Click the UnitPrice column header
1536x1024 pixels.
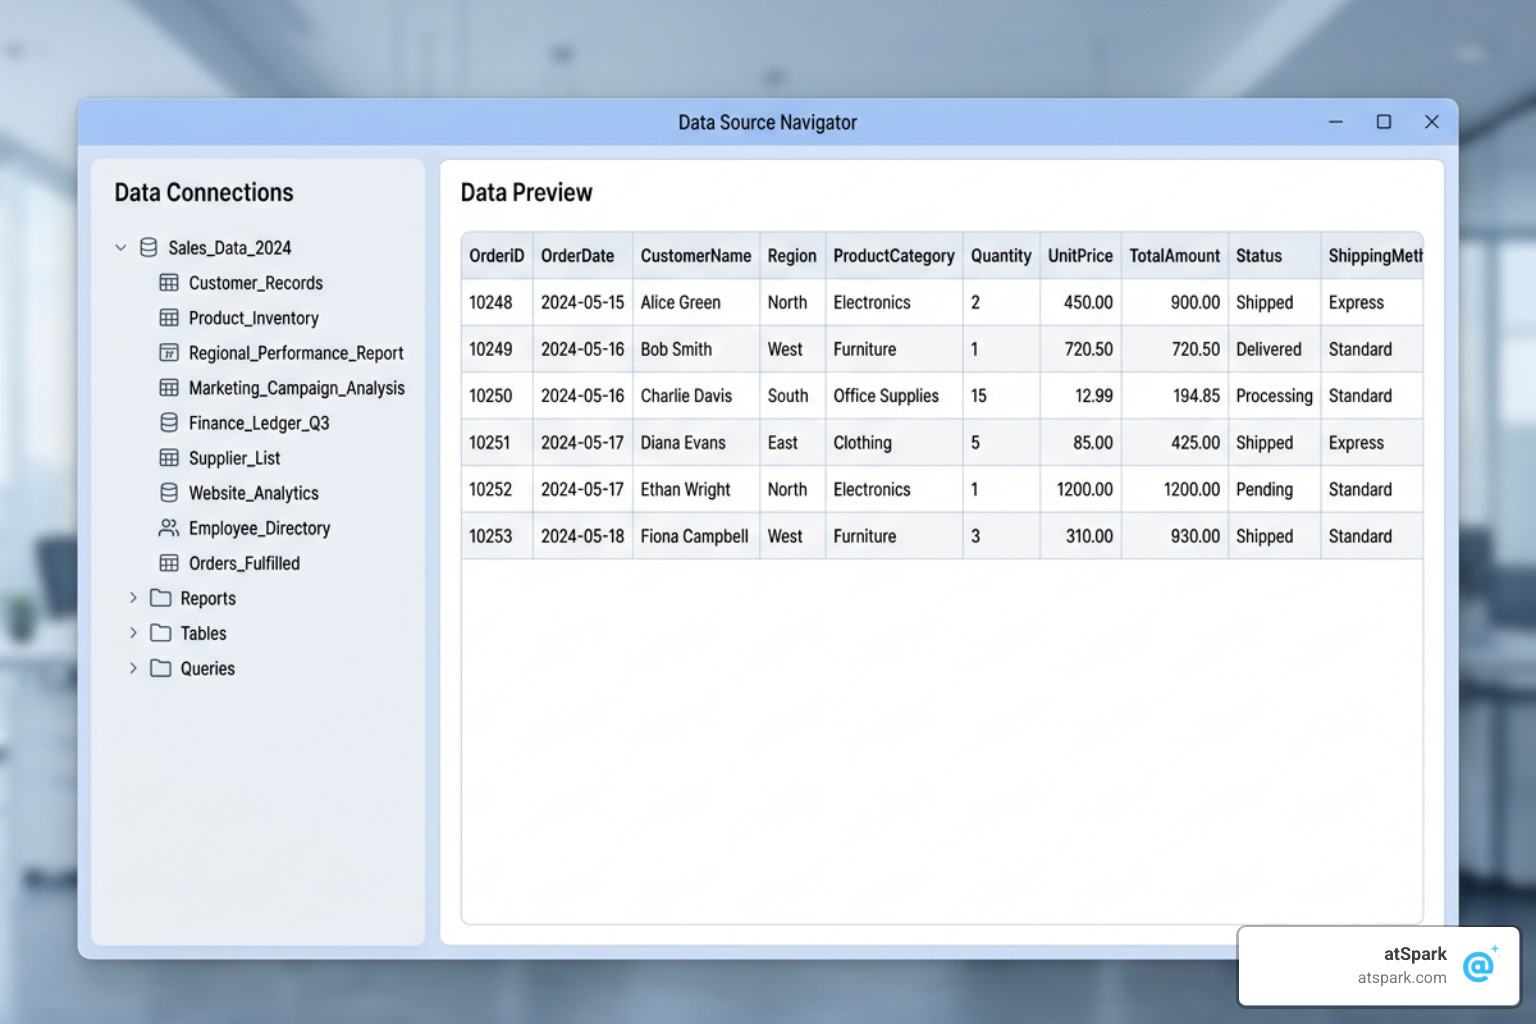(x=1080, y=256)
